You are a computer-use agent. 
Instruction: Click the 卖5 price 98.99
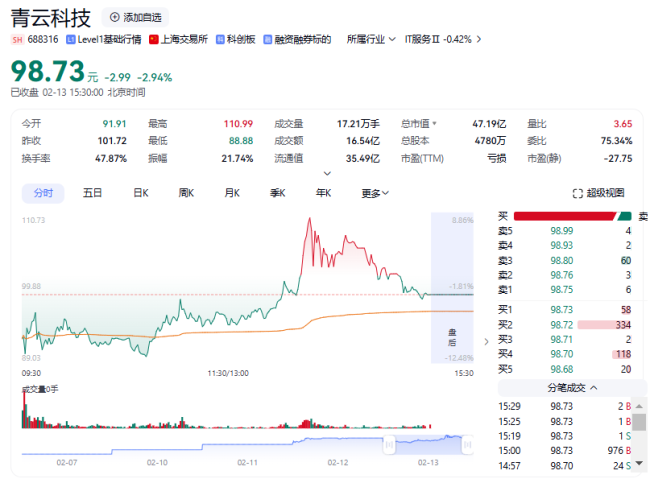[562, 231]
